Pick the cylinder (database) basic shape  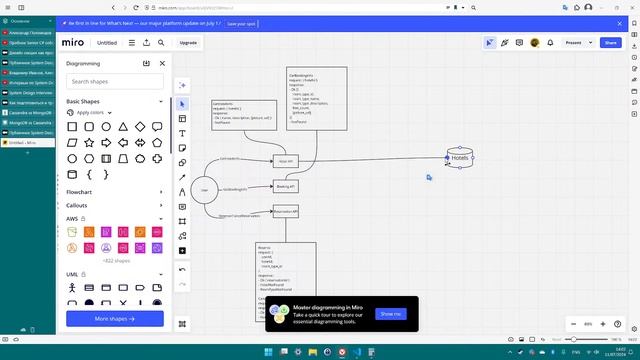point(72,175)
